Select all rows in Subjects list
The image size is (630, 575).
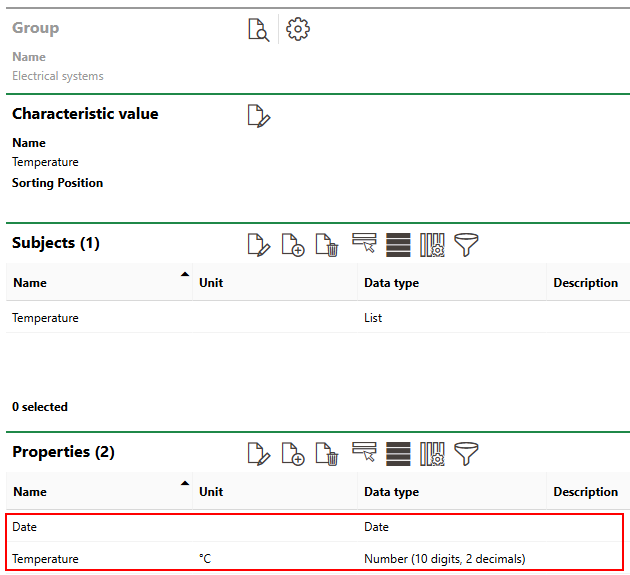(398, 245)
